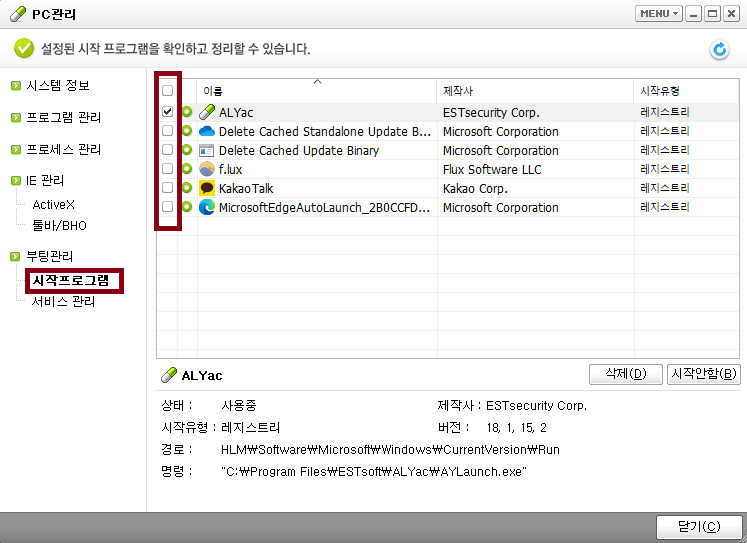Click green status dot of f.lux row

(187, 169)
